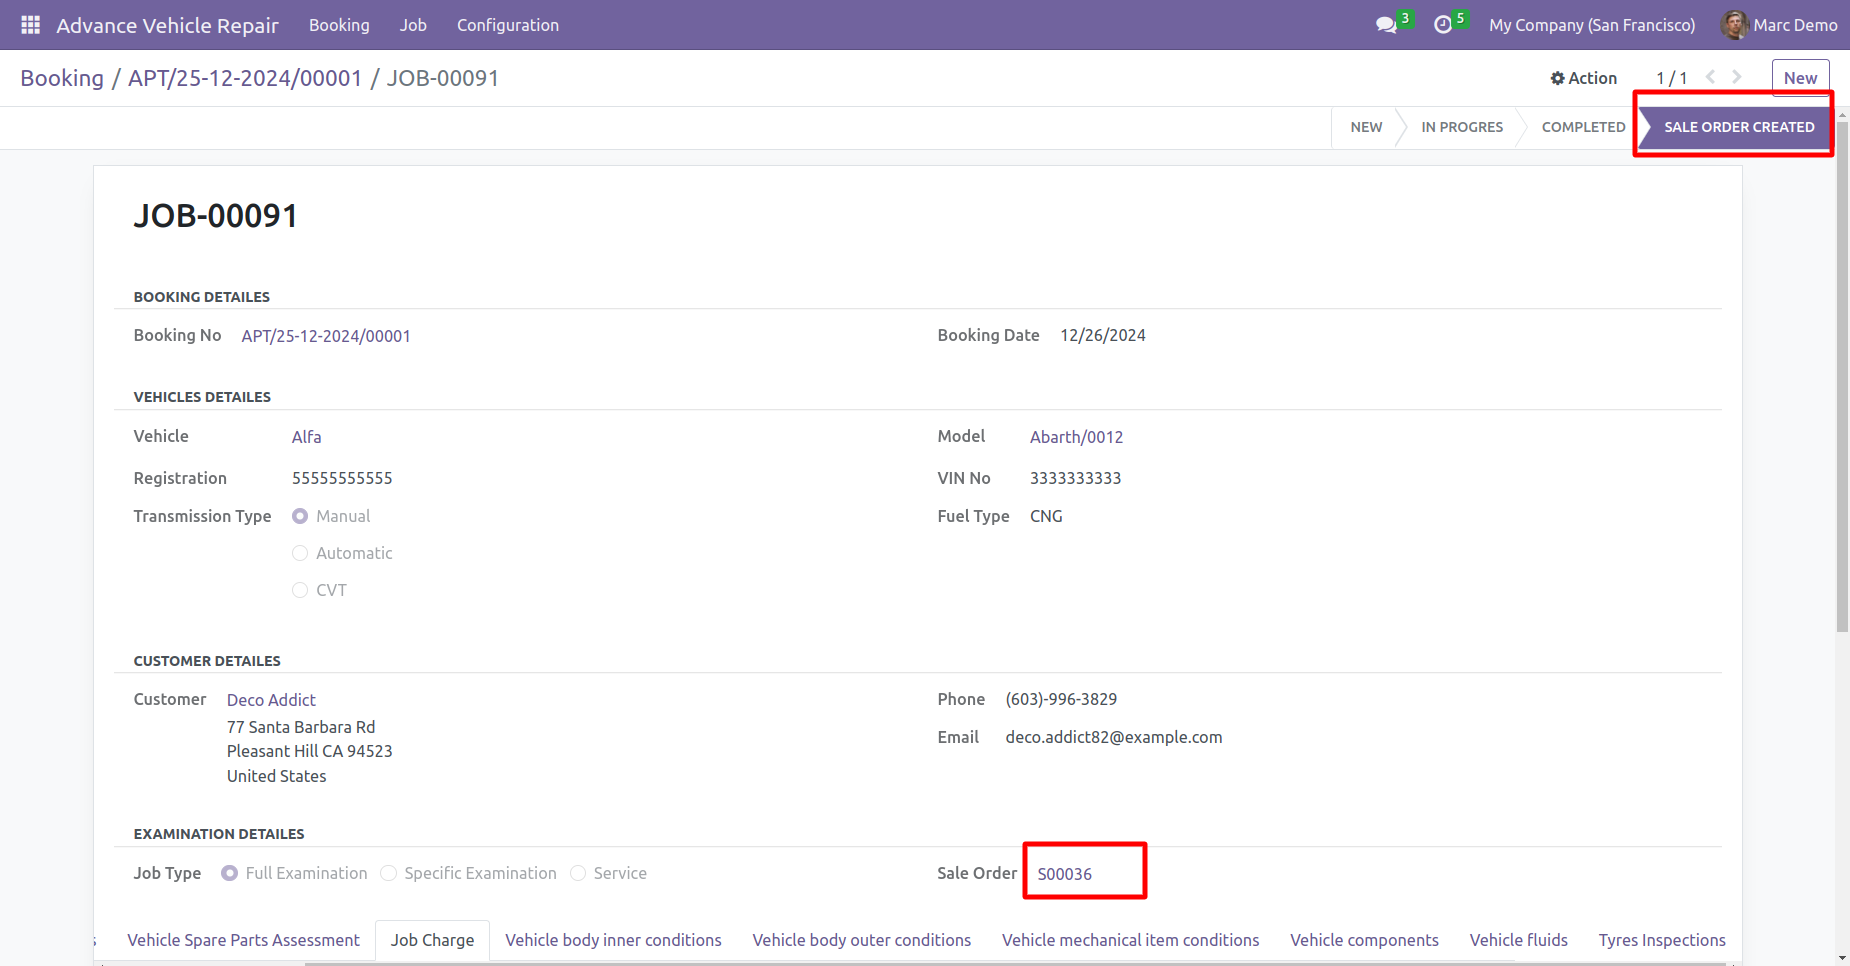
Task: Select Full Examination job type
Action: (x=230, y=873)
